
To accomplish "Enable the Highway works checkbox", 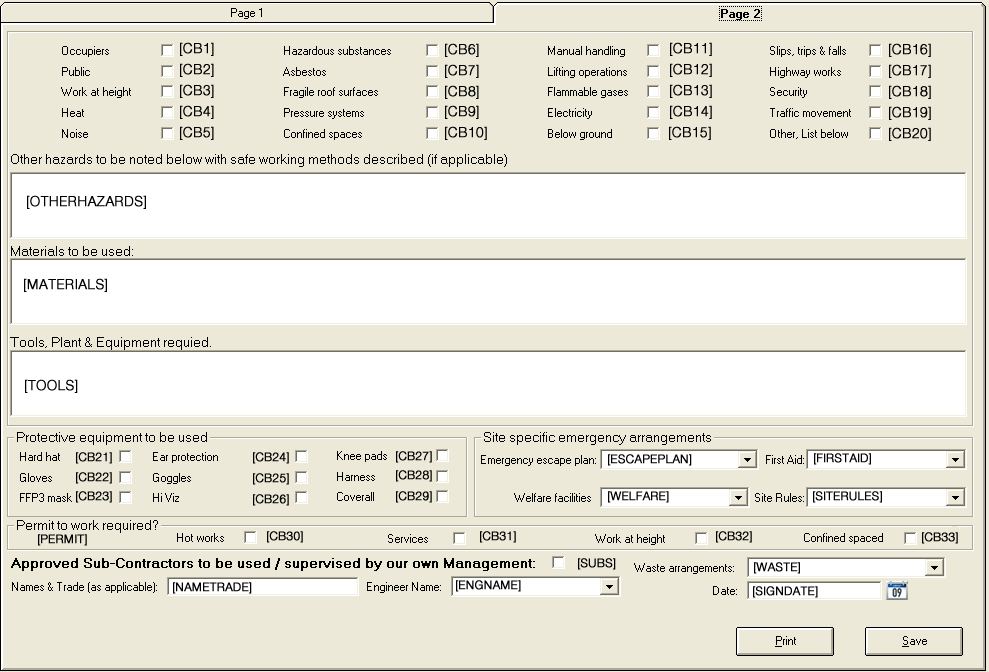I will 875,71.
